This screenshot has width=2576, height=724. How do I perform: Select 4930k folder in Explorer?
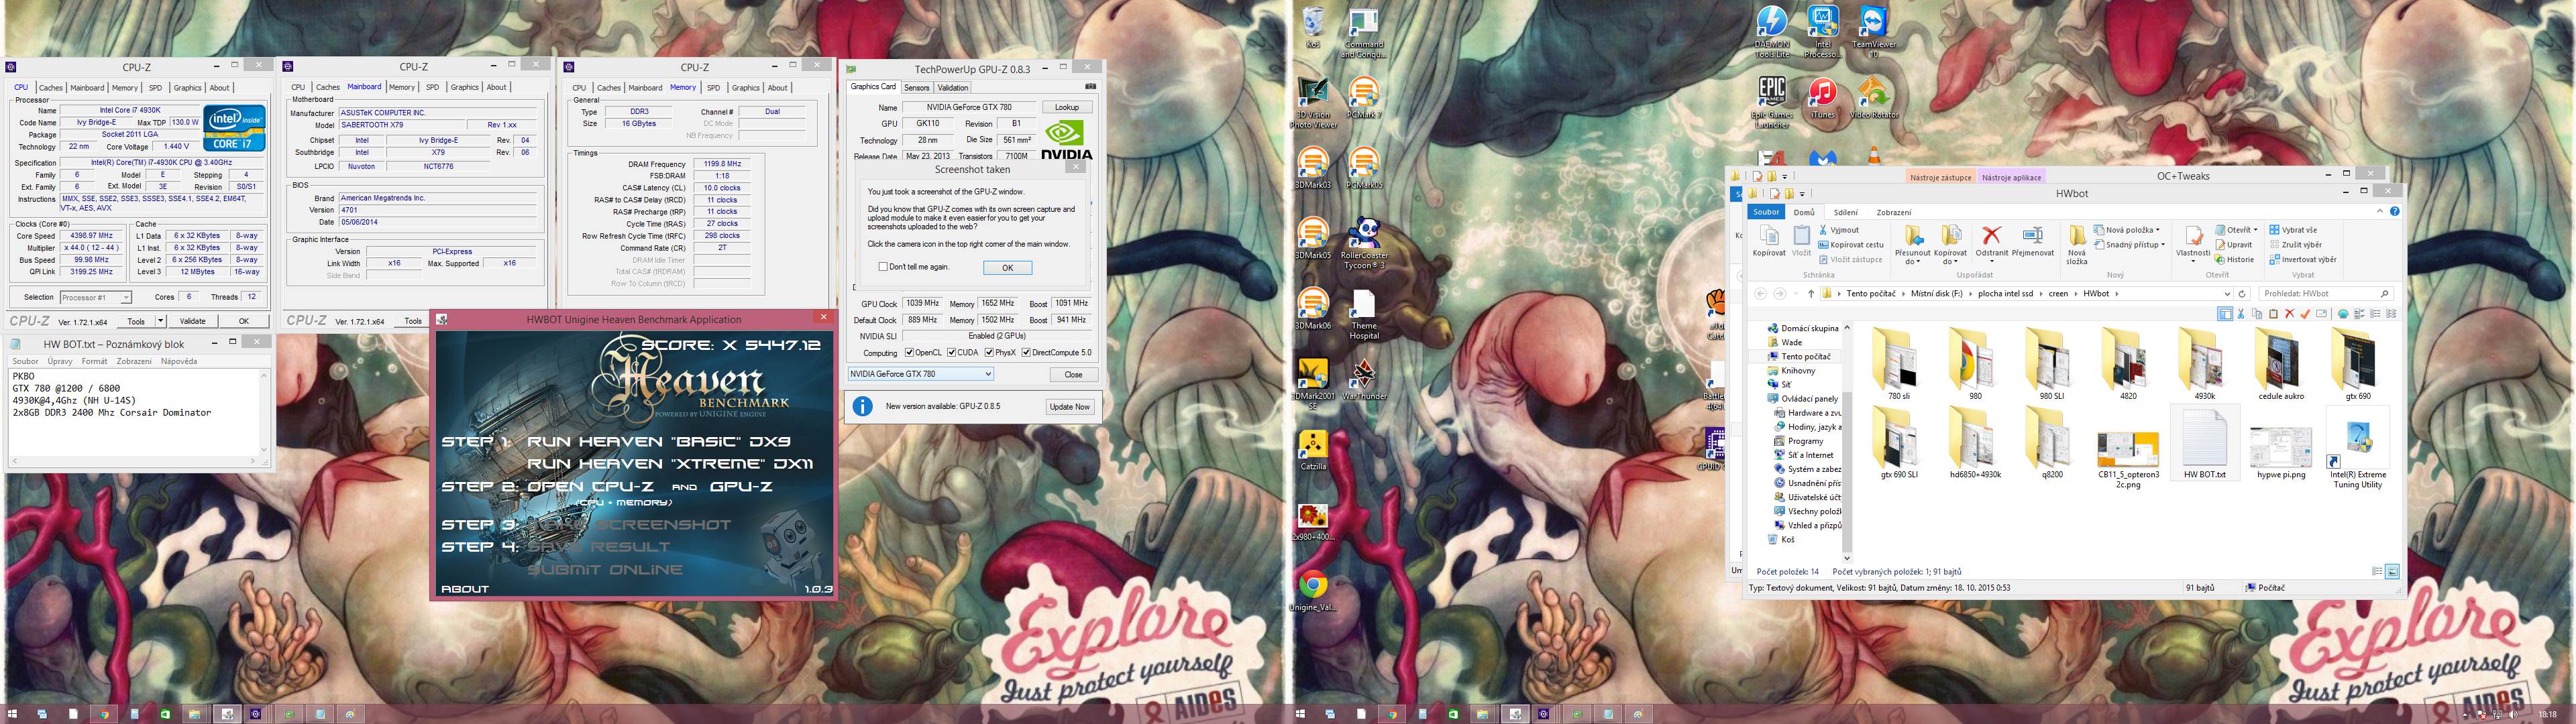tap(2204, 364)
